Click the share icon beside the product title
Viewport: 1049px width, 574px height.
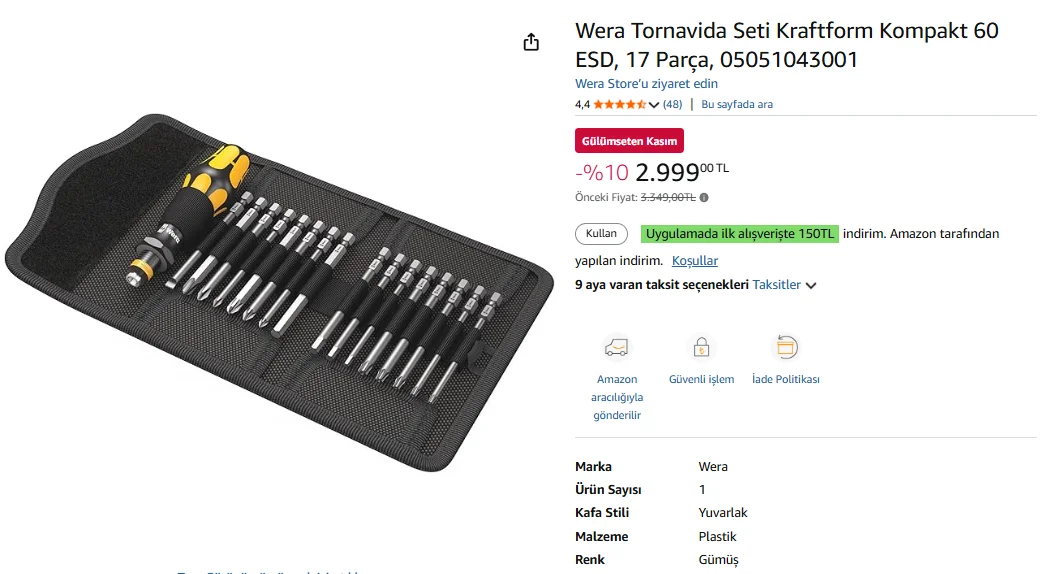pos(531,42)
